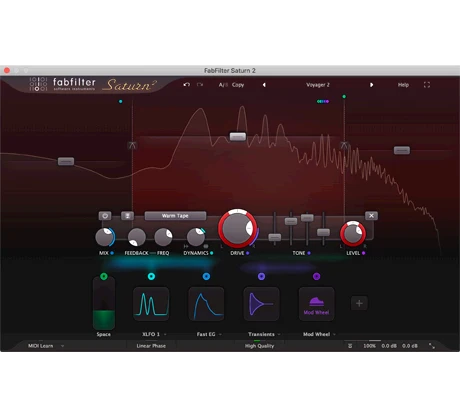Click the undo arrow icon
This screenshot has height=416, width=460.
coord(187,85)
